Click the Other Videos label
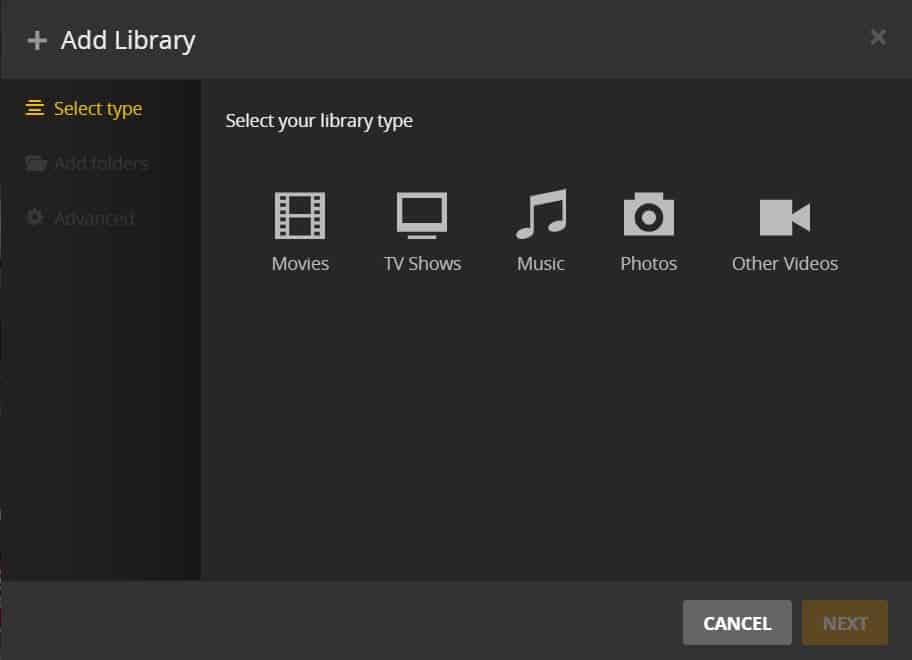This screenshot has width=912, height=660. pyautogui.click(x=785, y=264)
